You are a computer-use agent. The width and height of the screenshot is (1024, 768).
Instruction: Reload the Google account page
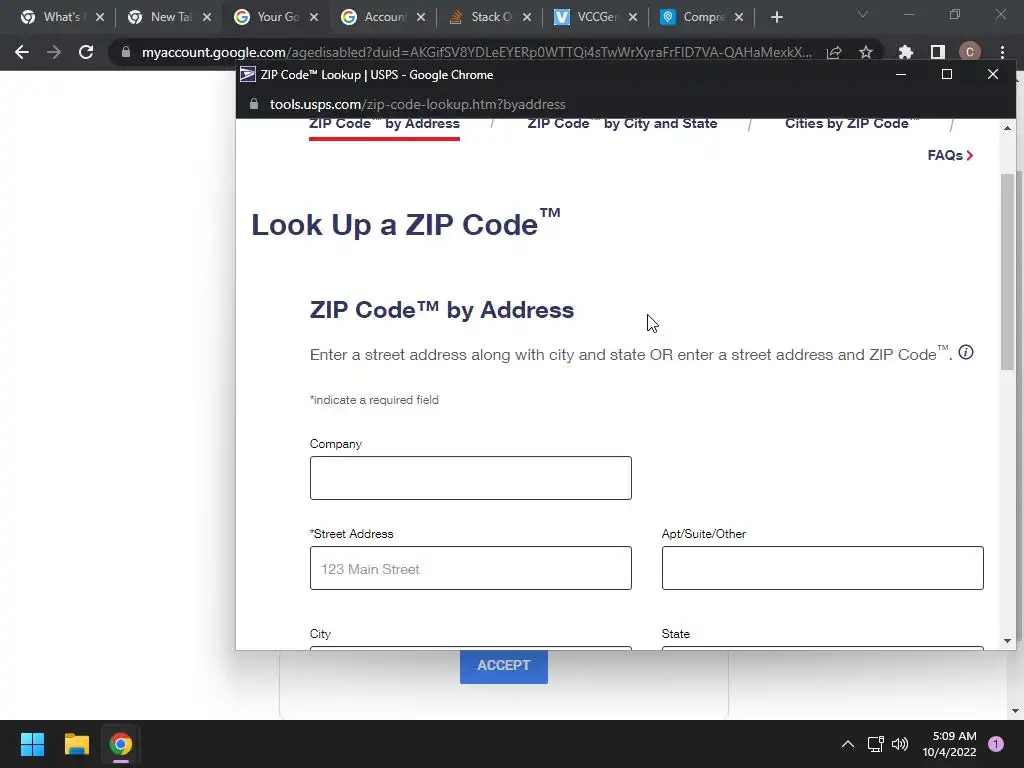coord(86,52)
